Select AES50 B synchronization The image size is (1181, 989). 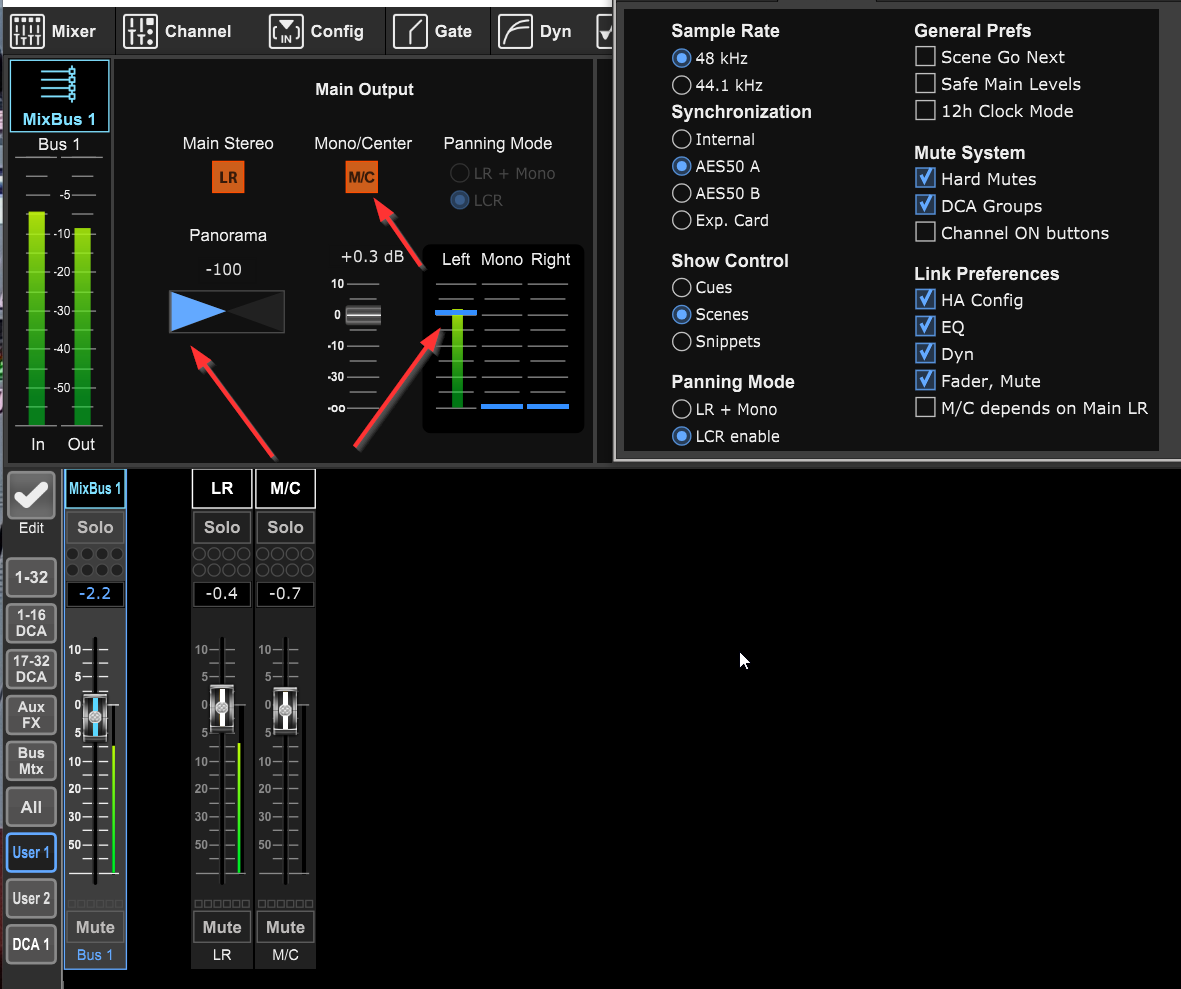click(716, 194)
